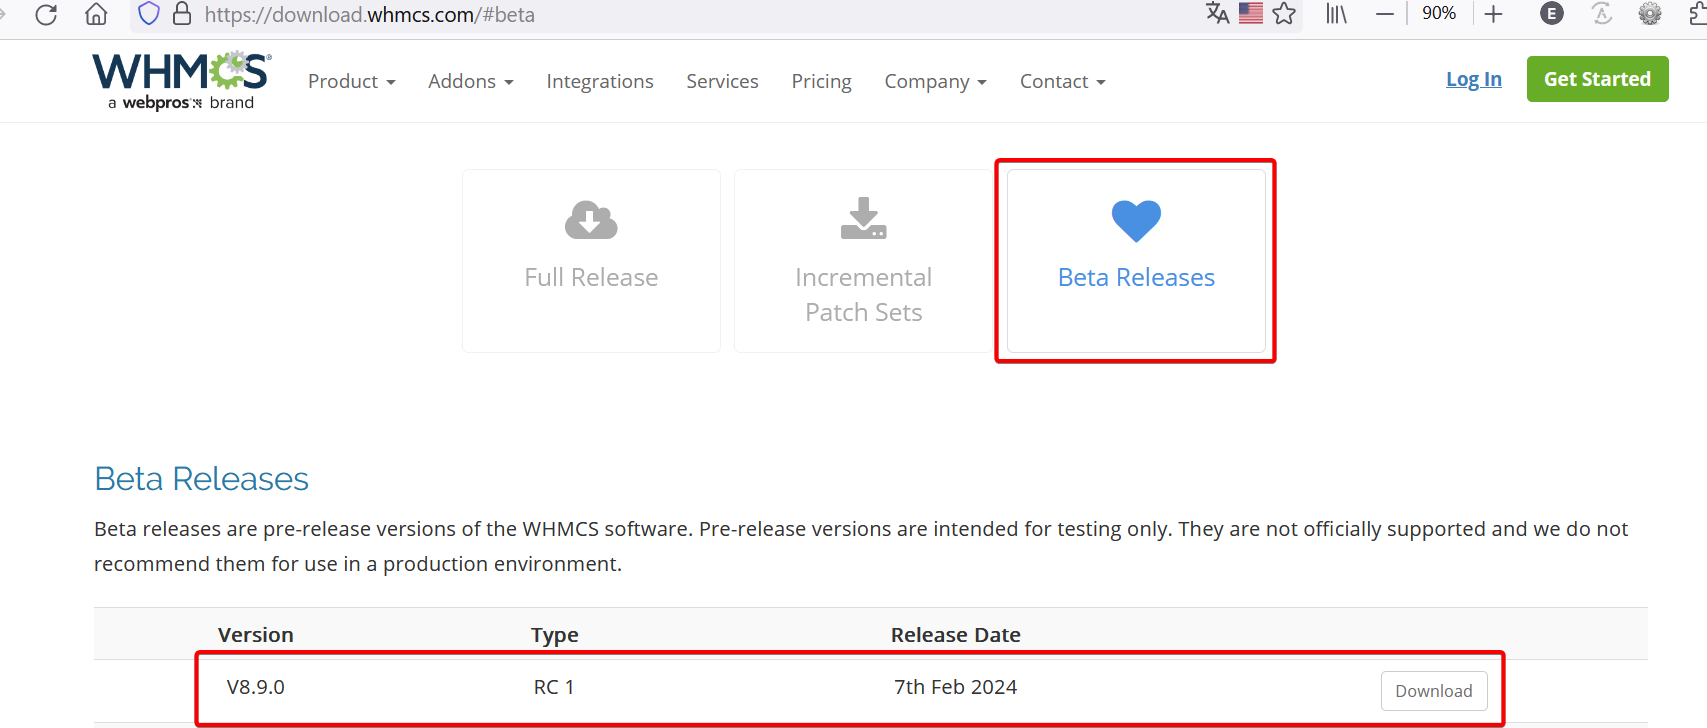Click the Full Release cloud icon
Image resolution: width=1707 pixels, height=728 pixels.
(591, 220)
